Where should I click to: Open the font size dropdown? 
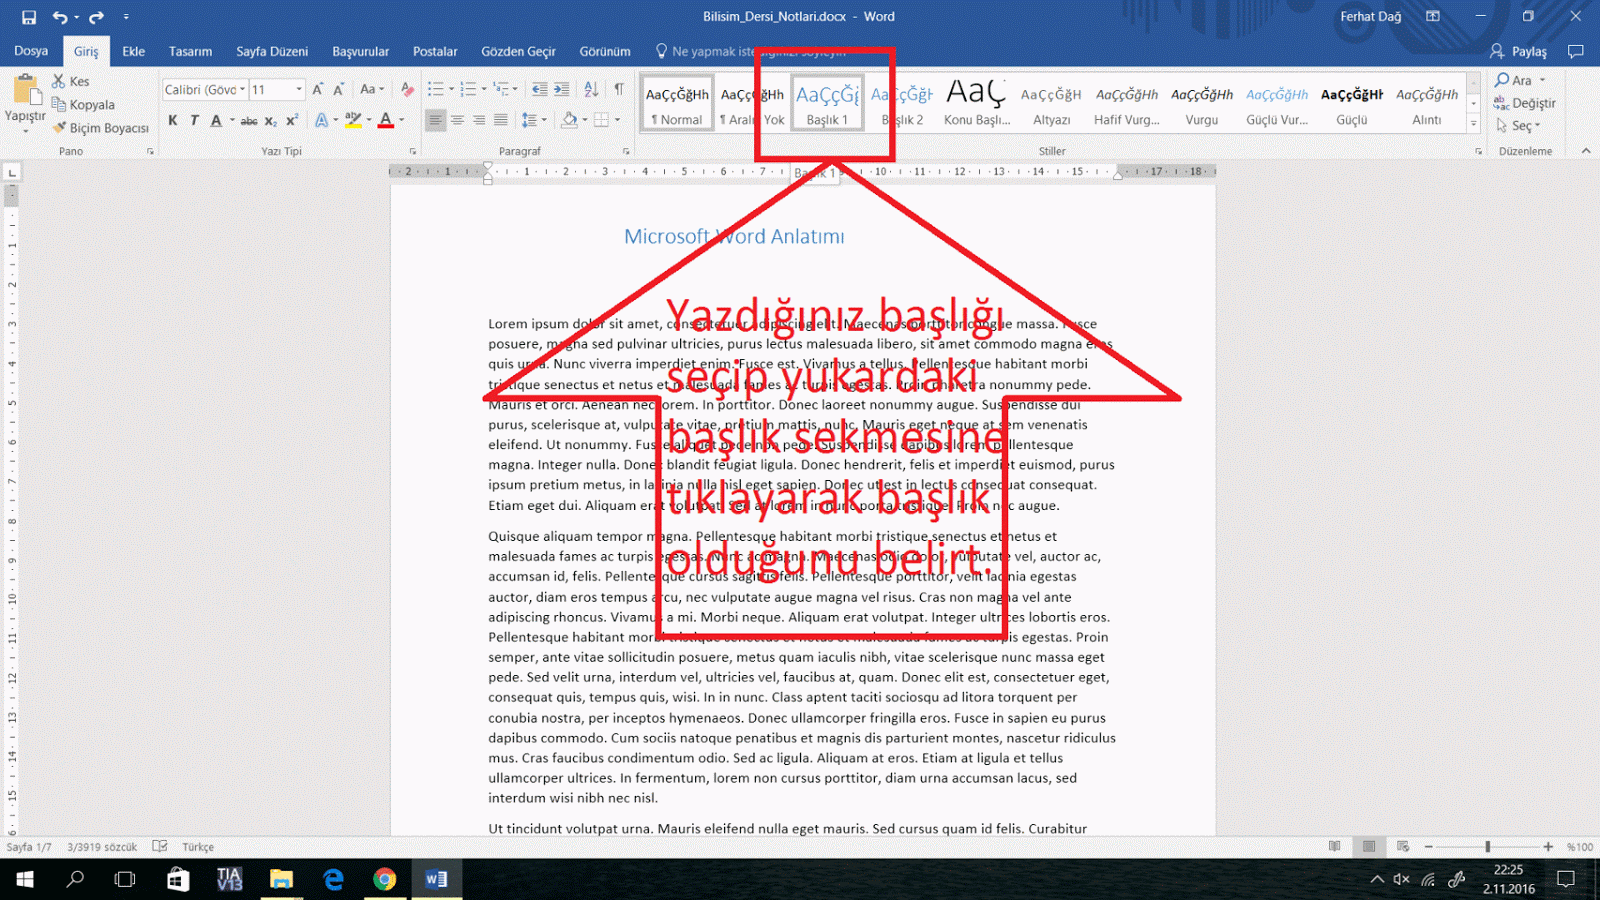[299, 89]
